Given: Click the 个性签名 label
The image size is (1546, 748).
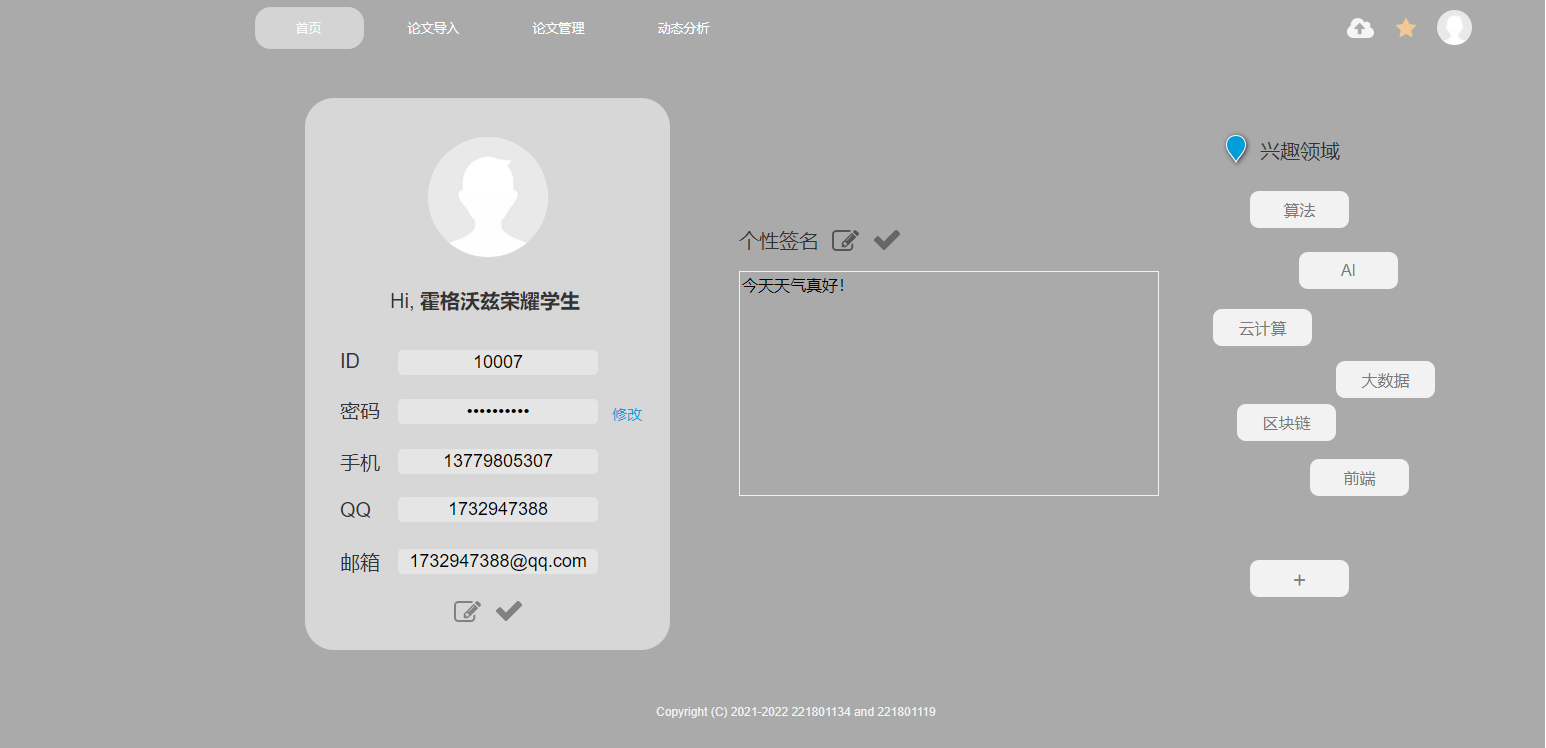Looking at the screenshot, I should pos(779,240).
